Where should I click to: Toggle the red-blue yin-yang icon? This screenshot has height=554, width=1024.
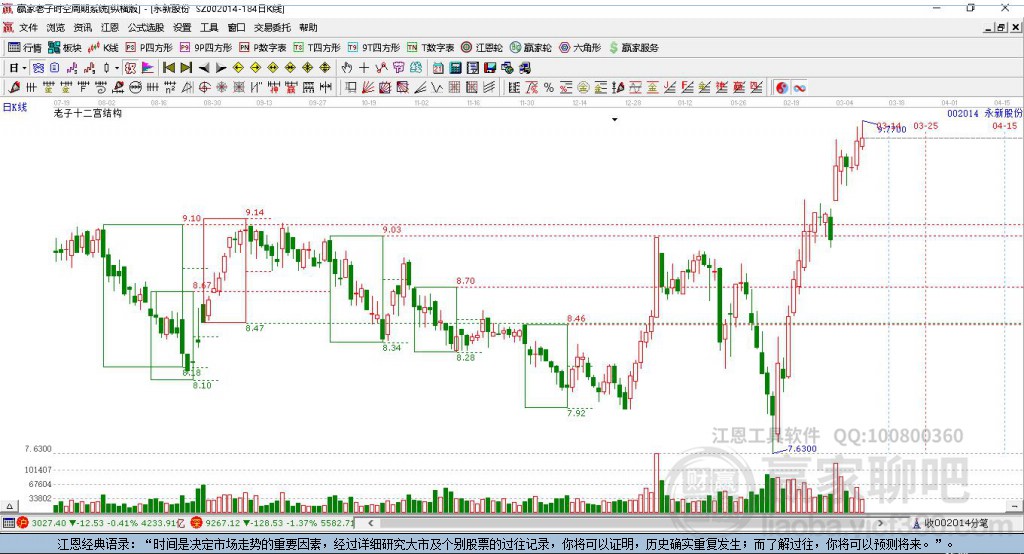(x=782, y=88)
